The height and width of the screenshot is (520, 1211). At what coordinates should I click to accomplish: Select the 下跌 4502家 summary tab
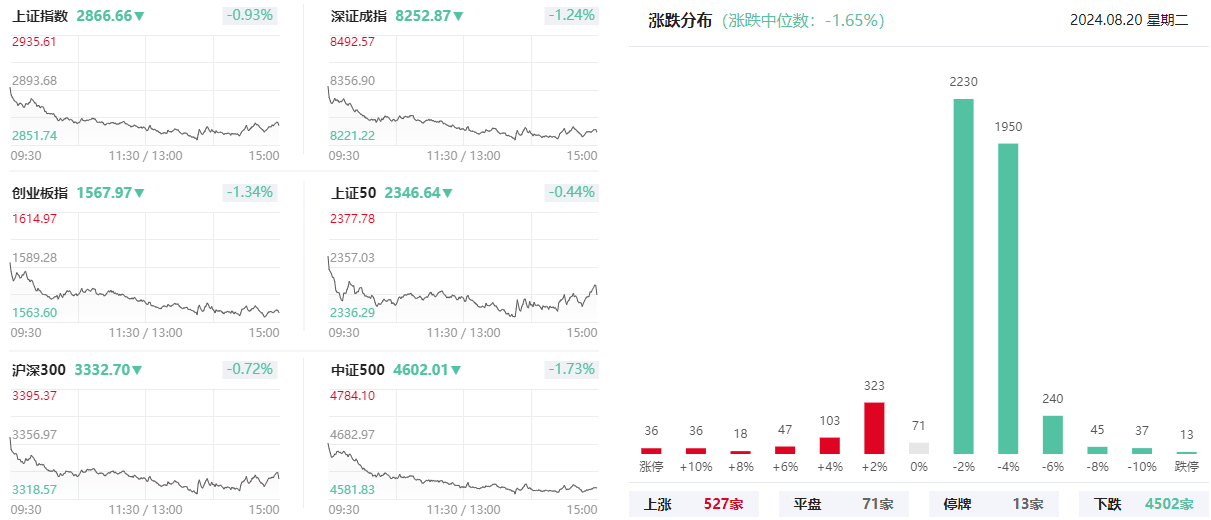pos(1144,504)
